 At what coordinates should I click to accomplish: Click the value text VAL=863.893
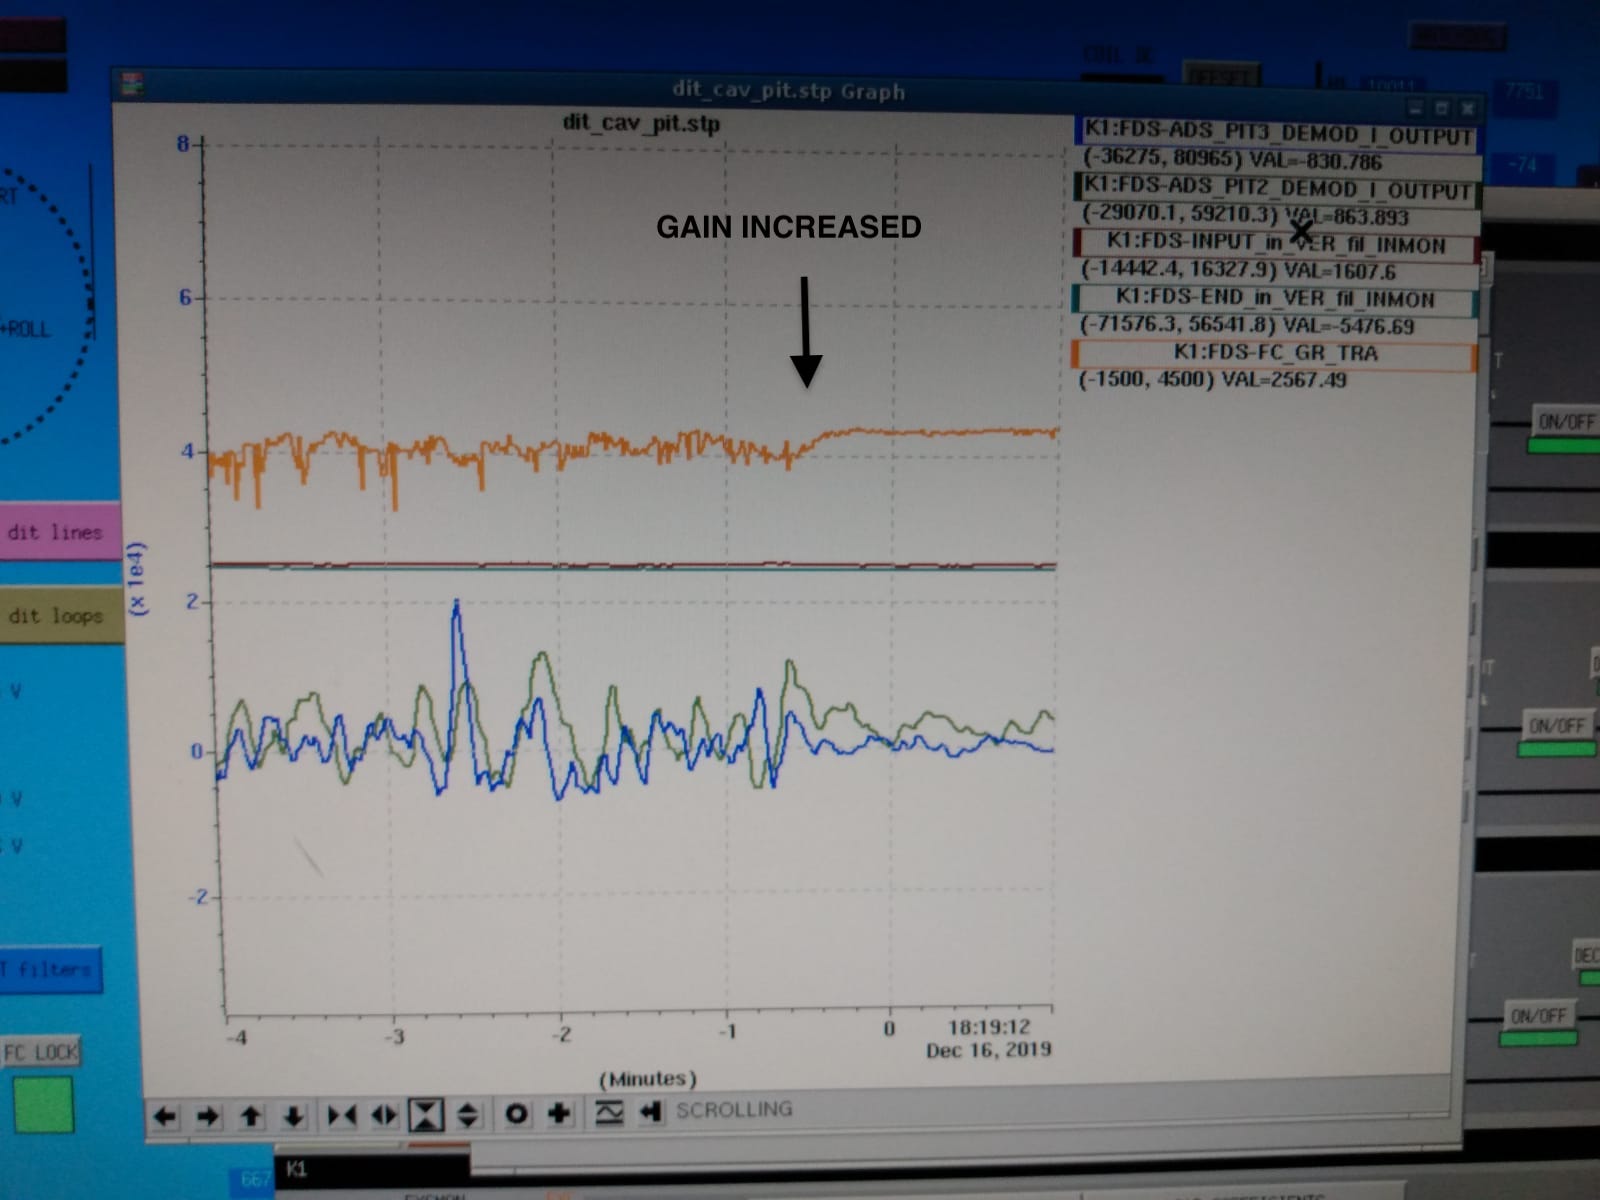[1346, 217]
